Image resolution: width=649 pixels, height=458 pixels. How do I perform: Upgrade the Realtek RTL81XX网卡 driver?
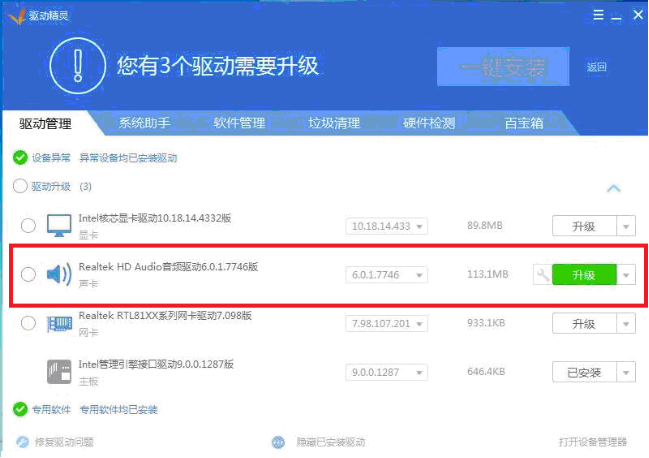click(x=584, y=324)
